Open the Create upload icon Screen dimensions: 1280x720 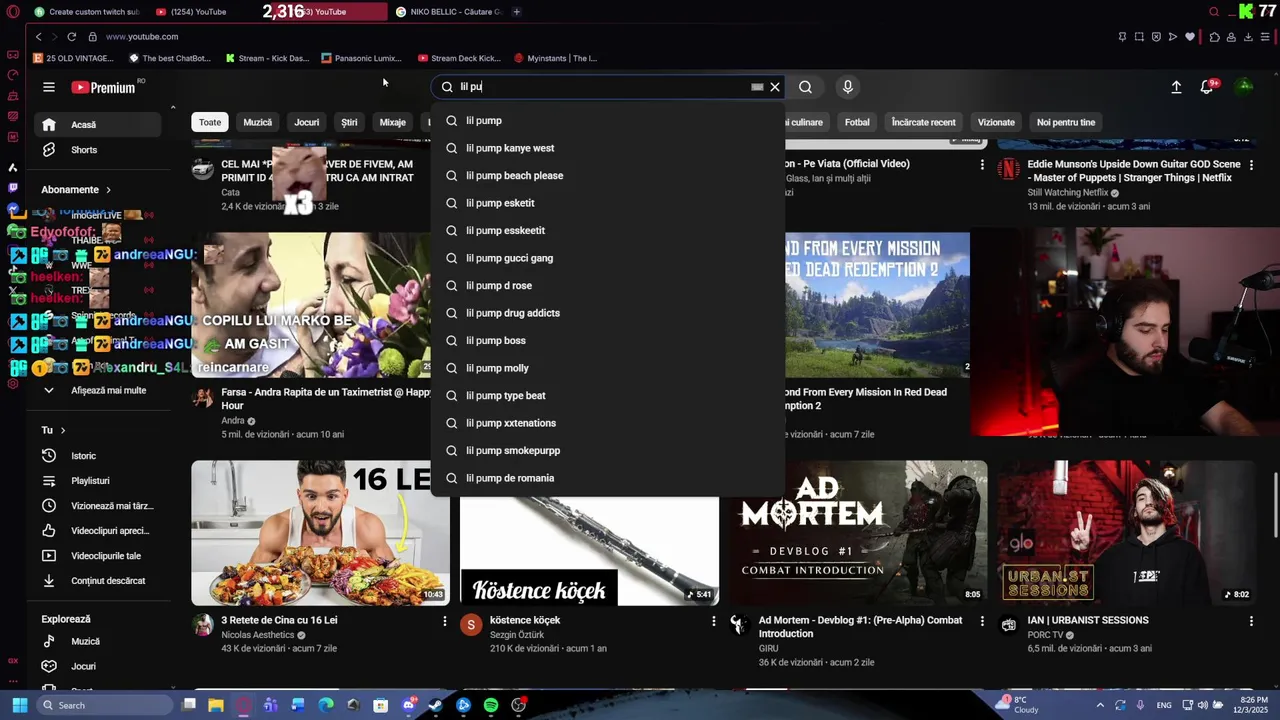(1176, 87)
